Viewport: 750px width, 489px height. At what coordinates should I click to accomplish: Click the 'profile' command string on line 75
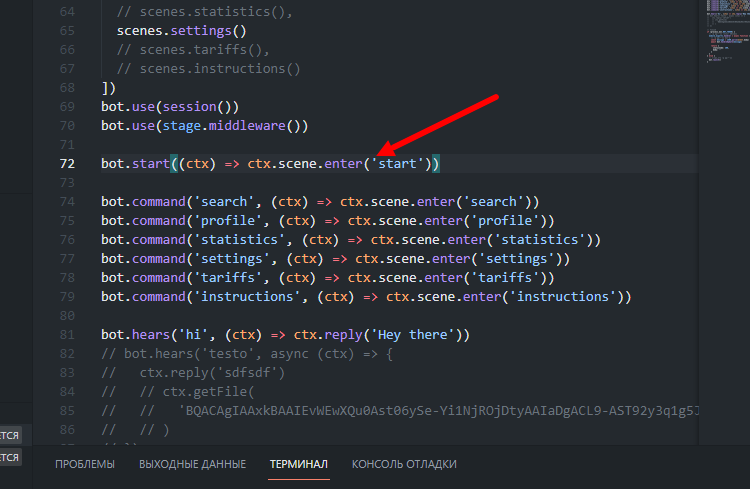(x=228, y=221)
